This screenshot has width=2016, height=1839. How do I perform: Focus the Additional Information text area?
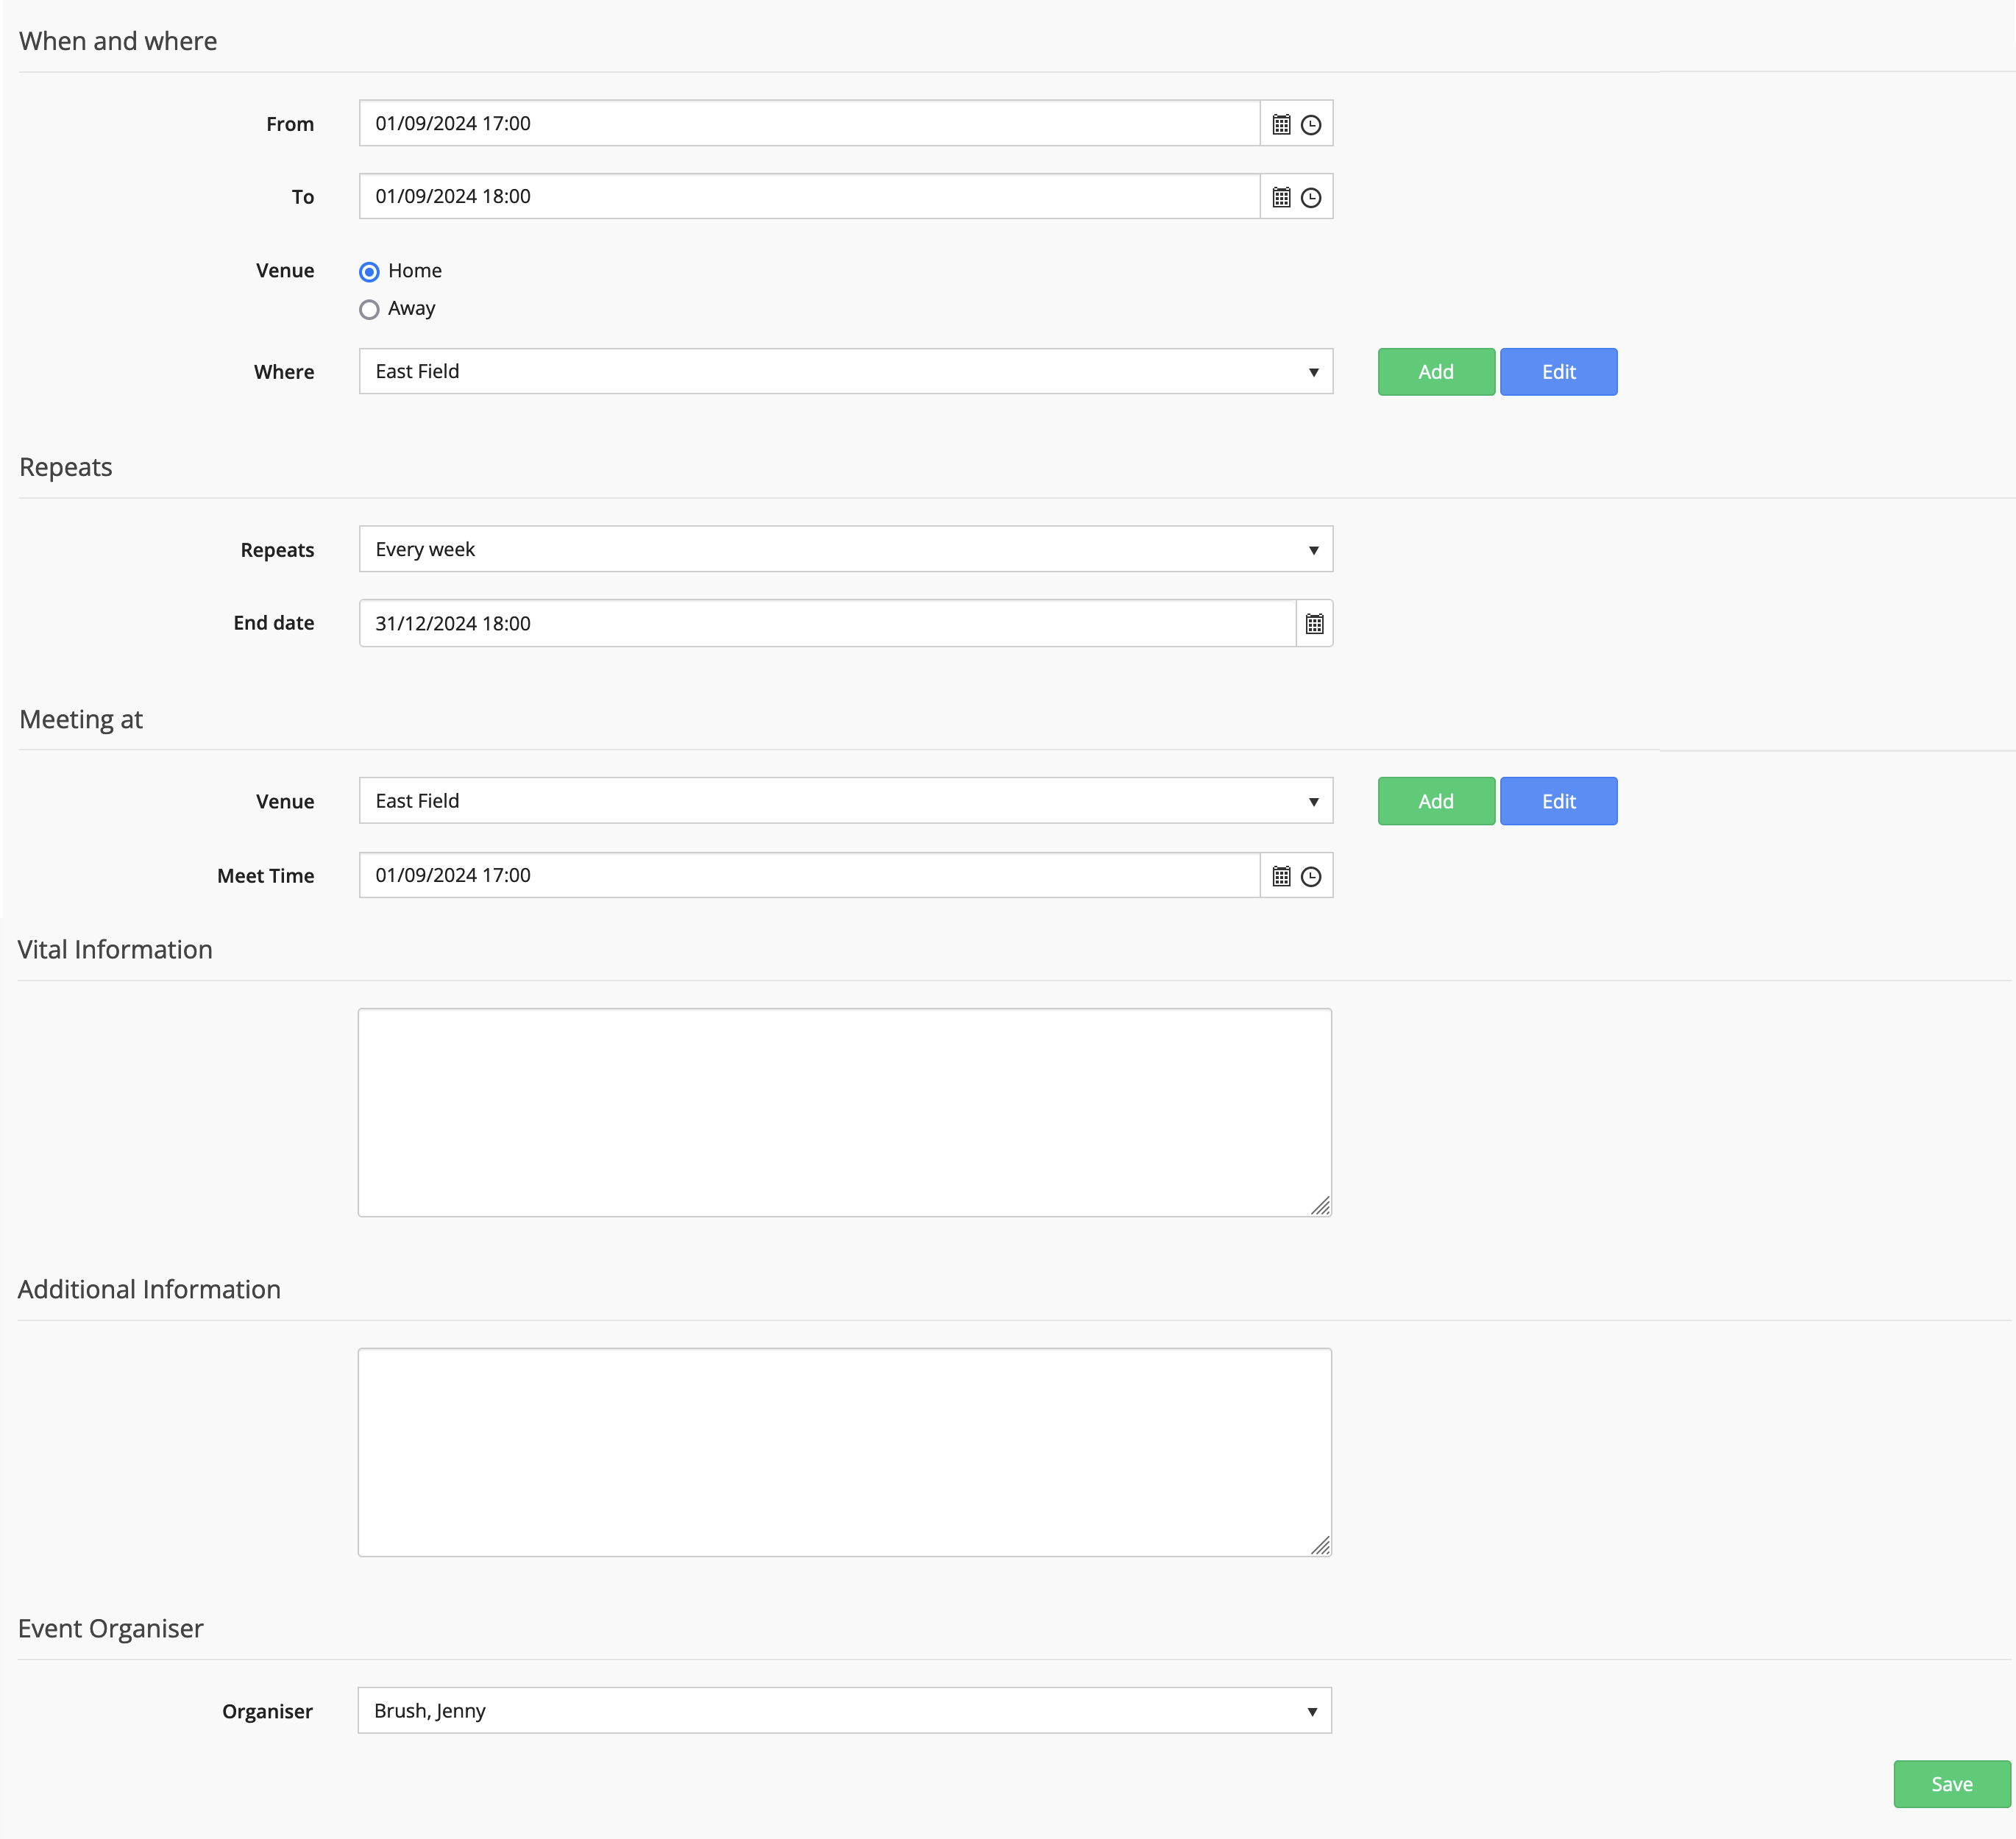[845, 1452]
